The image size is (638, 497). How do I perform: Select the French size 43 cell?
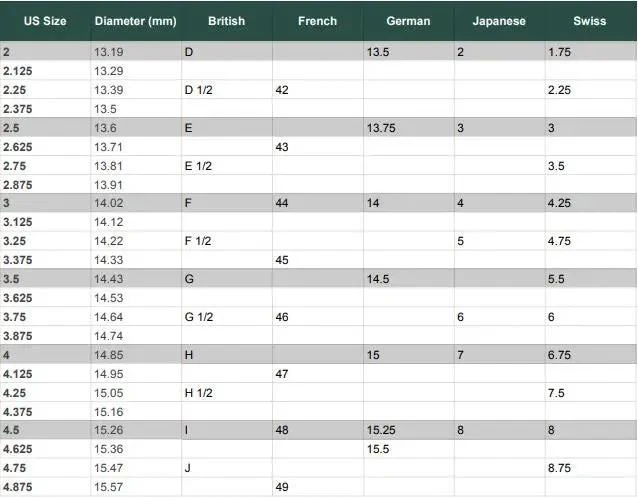click(318, 147)
